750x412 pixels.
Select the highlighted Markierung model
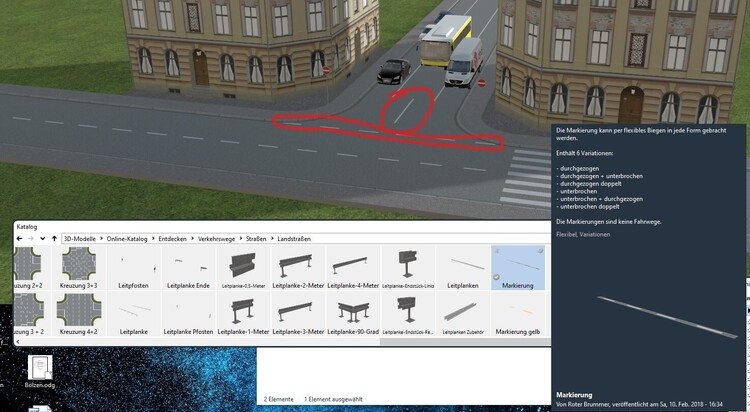click(518, 267)
